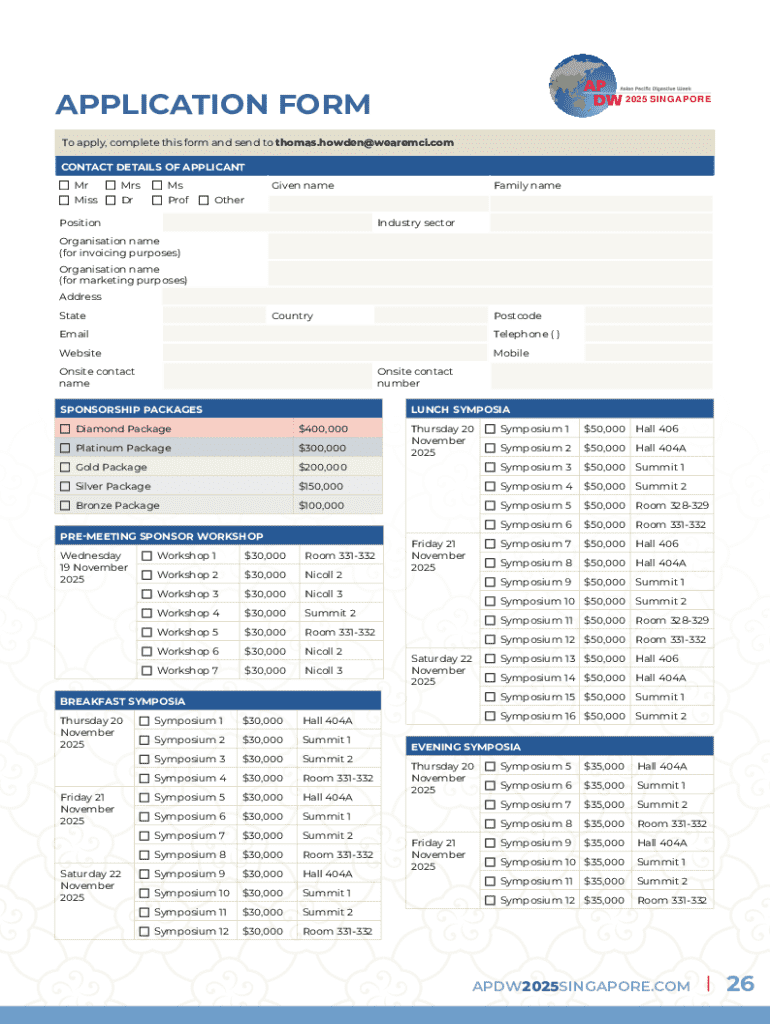
Task: Check Breakfast Symposium 8 for $30,000
Action: coord(144,855)
